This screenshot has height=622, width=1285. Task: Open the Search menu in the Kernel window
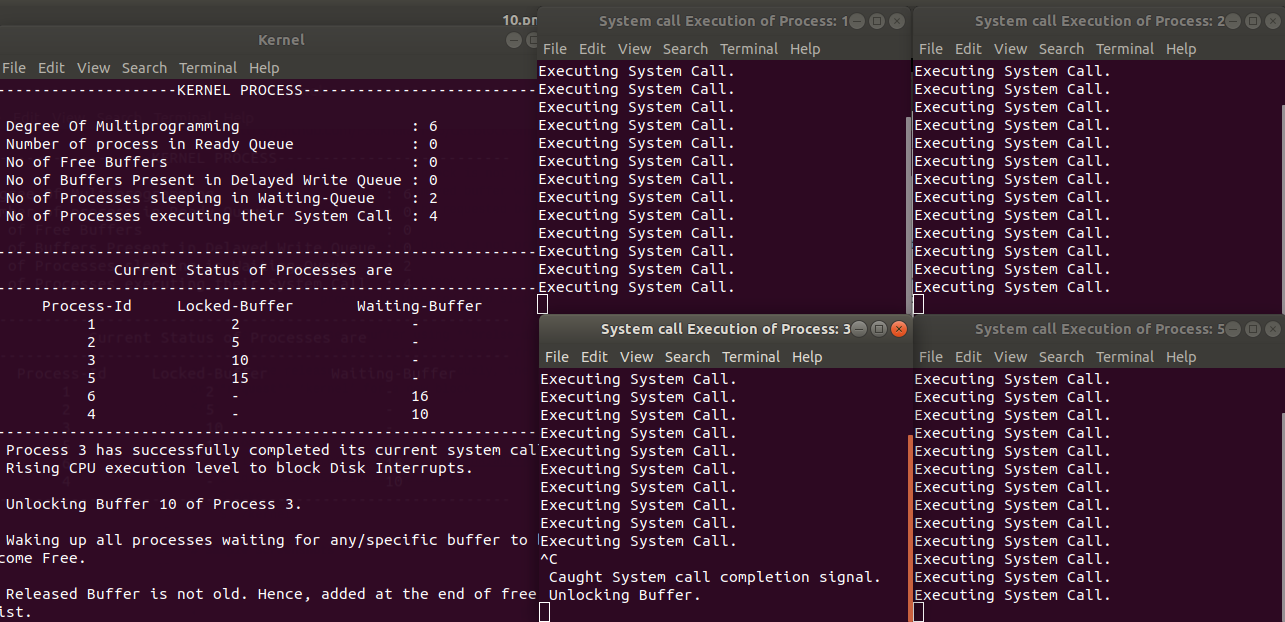[x=144, y=68]
